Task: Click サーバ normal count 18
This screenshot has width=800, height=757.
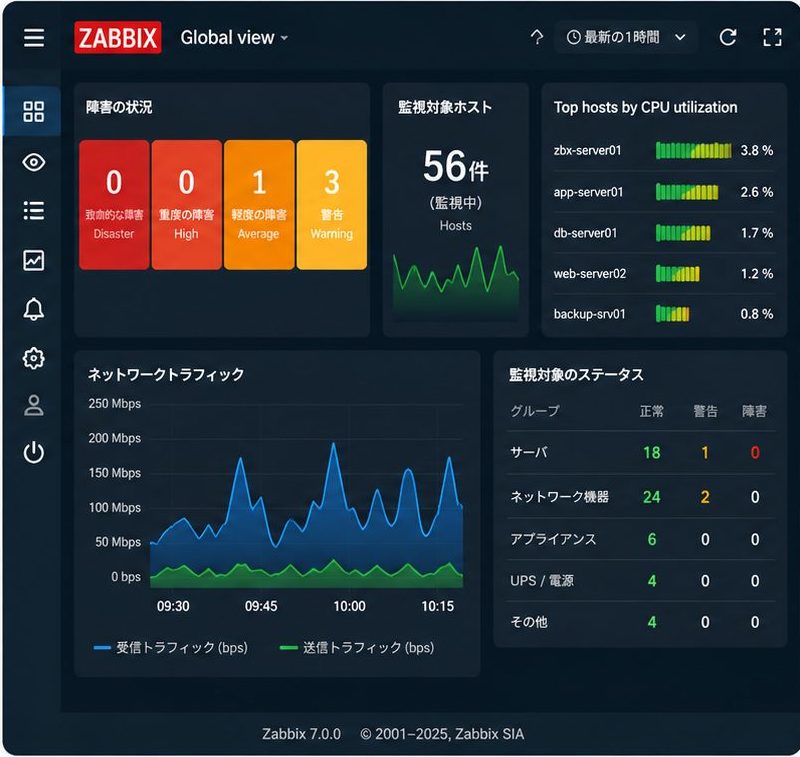Action: [x=652, y=452]
